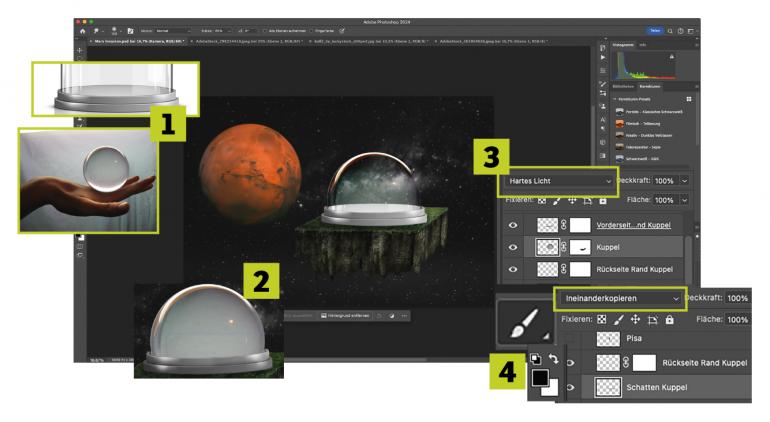
Task: Click Hintergrund entfernen in the contextual task bar
Action: click(345, 315)
